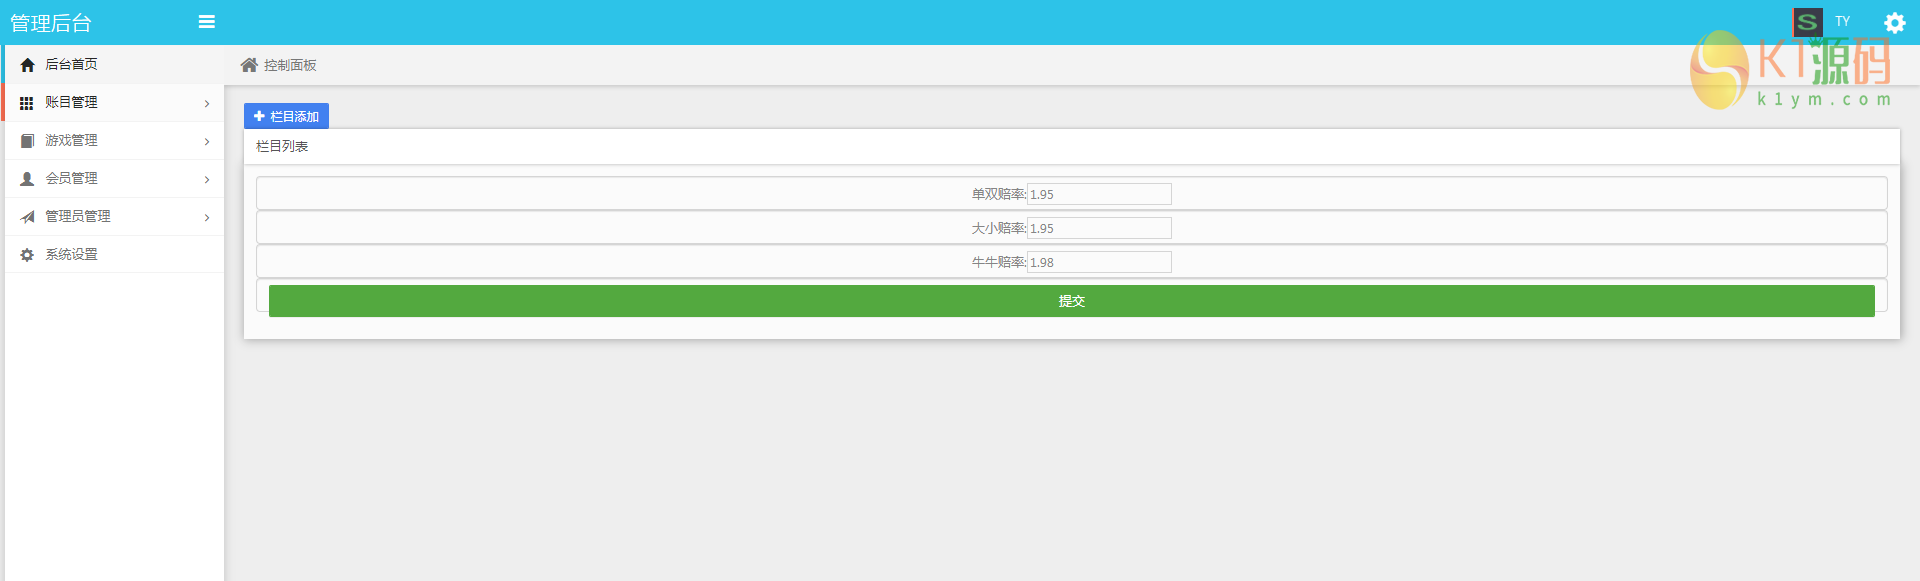
Task: Open the 管理员管理 menu item
Action: tap(114, 217)
